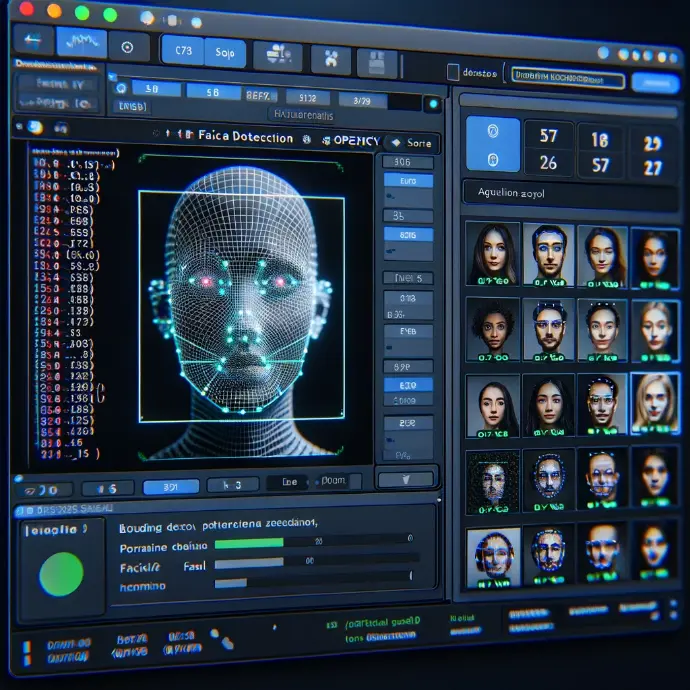Click the 57 over 26 counter tile
690x690 pixels.
[548, 150]
